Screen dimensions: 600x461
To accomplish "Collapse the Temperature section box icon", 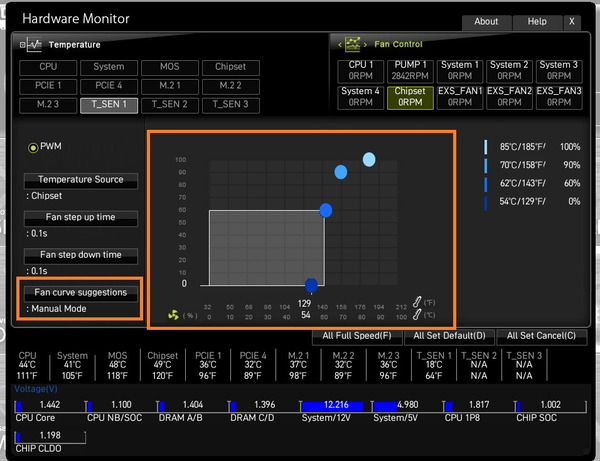I will coord(22,45).
